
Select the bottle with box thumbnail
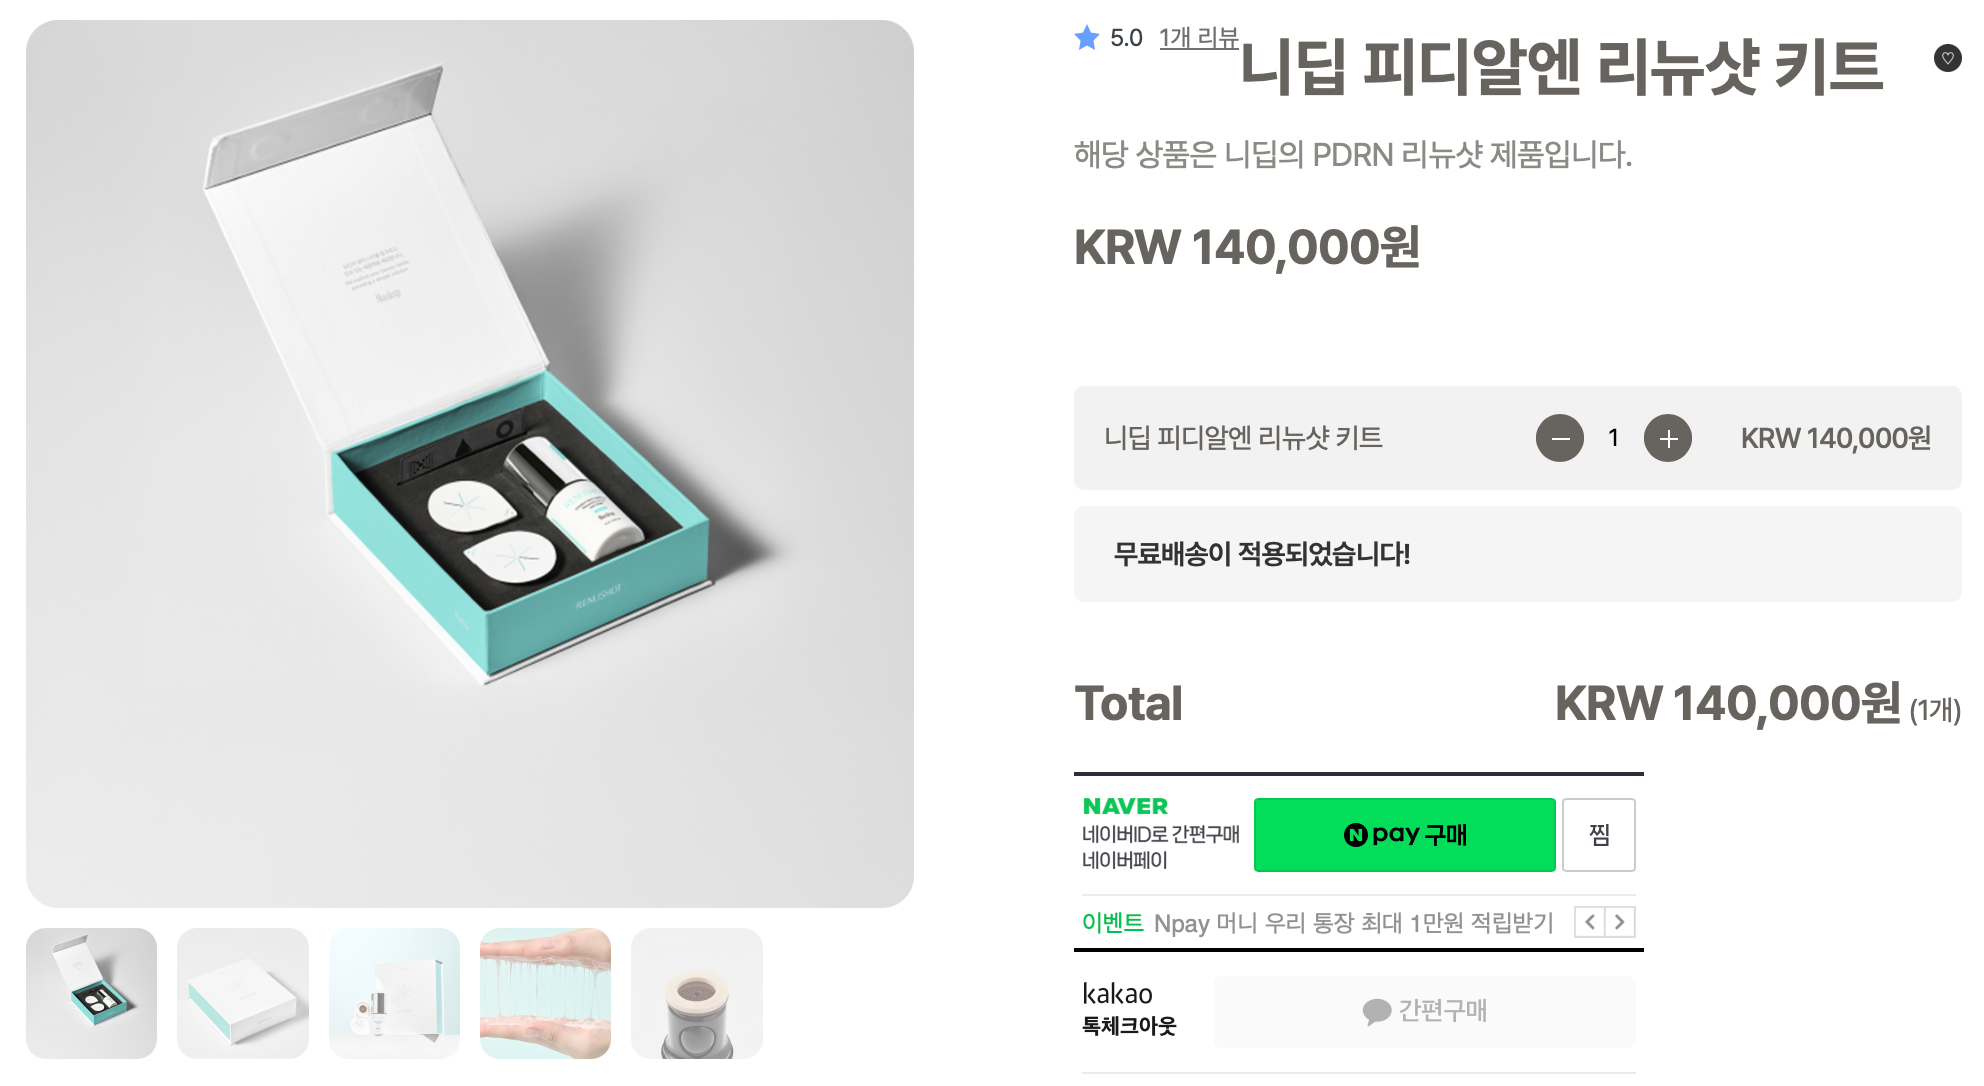click(x=394, y=993)
